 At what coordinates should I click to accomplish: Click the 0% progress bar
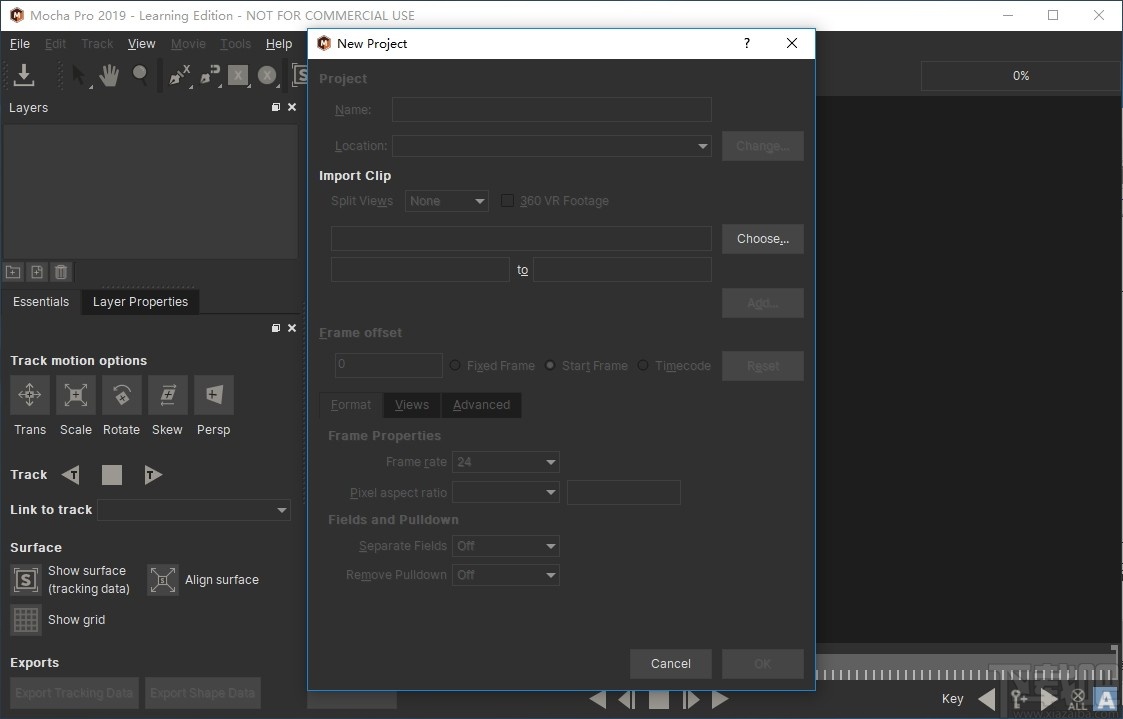click(1021, 76)
